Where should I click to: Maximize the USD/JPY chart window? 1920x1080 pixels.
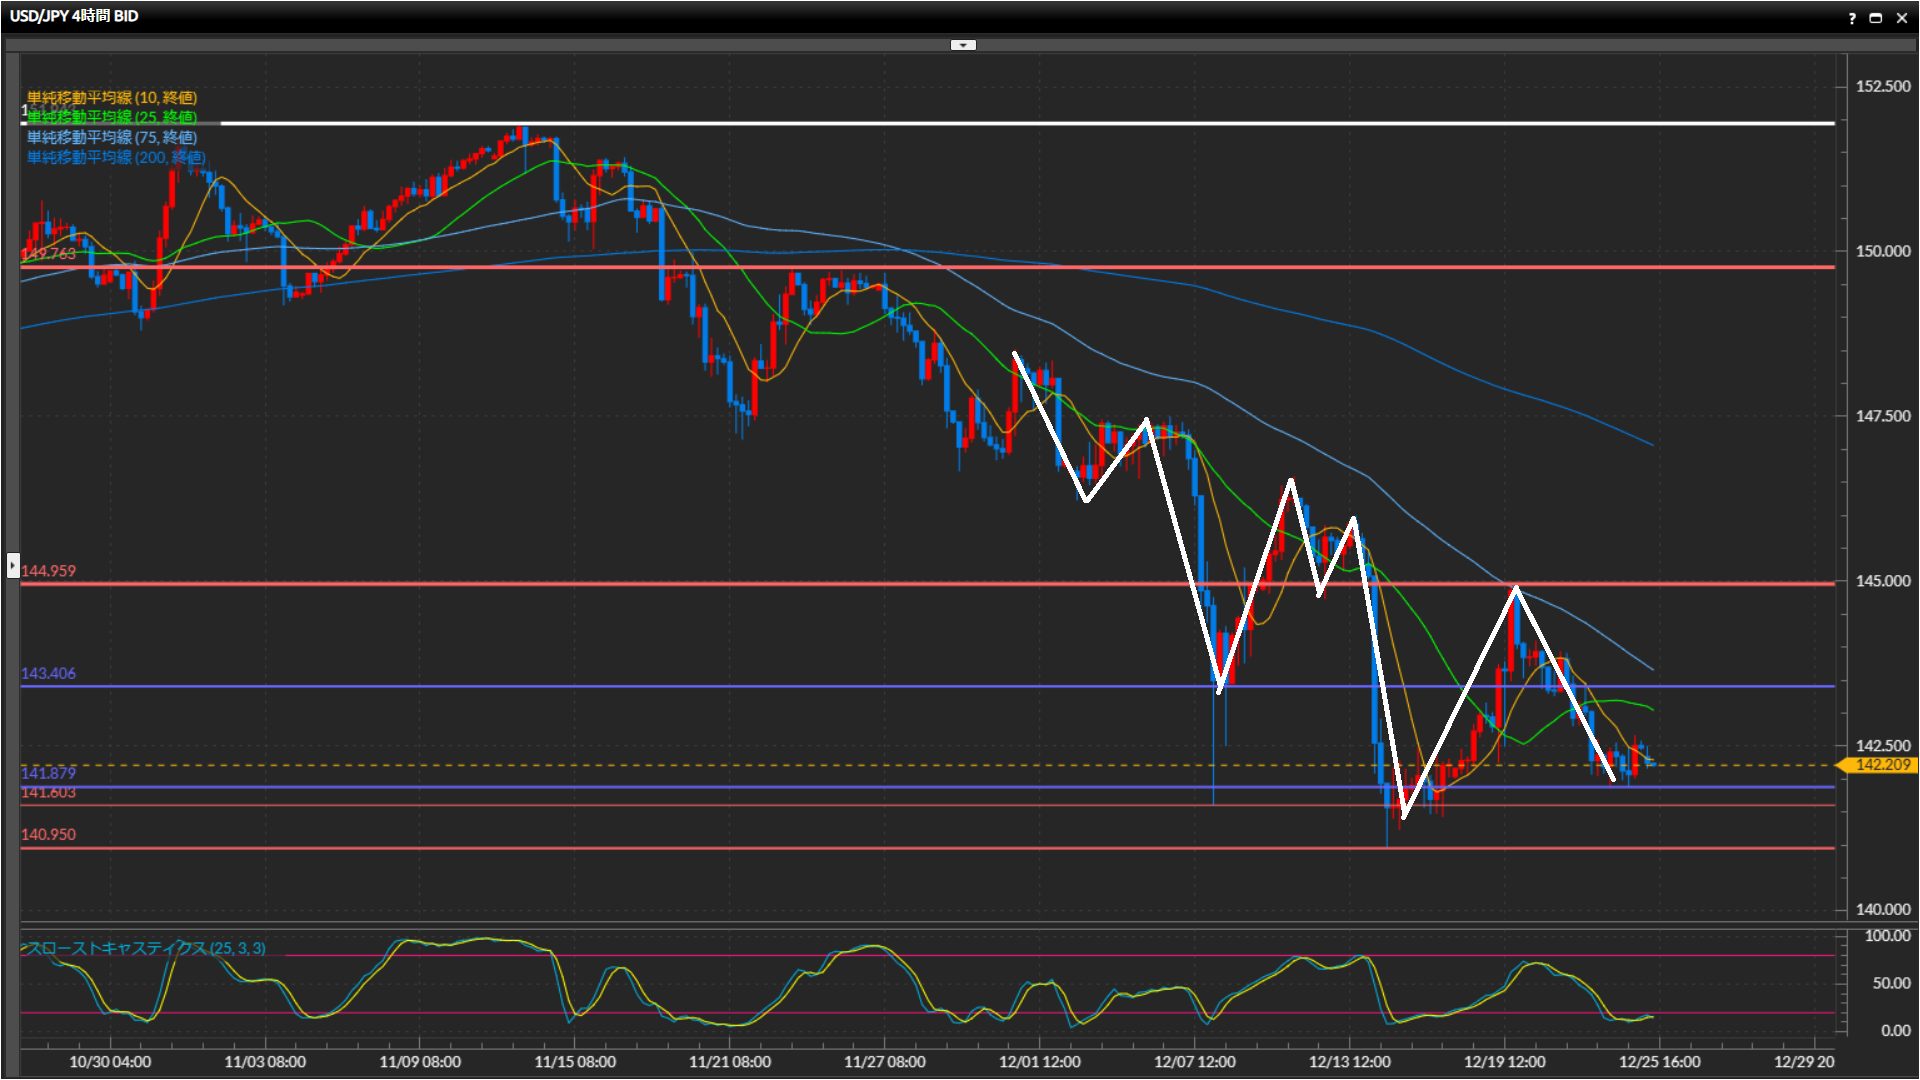(x=1876, y=18)
